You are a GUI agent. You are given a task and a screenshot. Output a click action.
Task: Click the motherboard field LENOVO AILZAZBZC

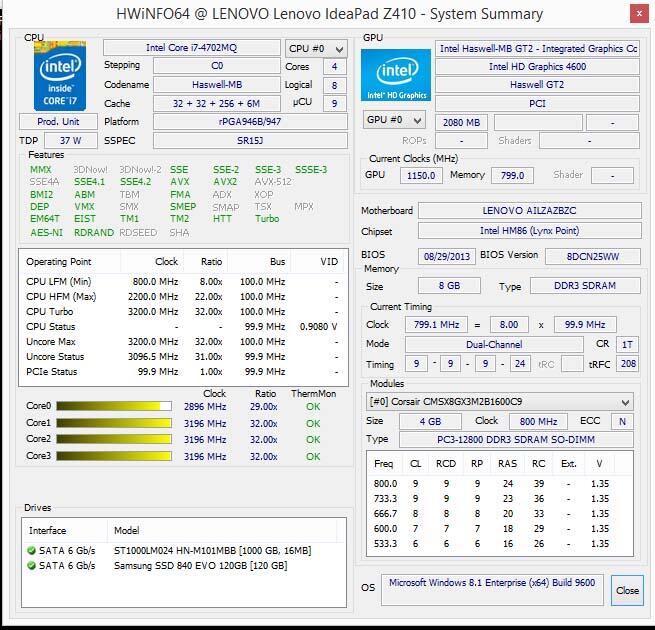tap(530, 211)
